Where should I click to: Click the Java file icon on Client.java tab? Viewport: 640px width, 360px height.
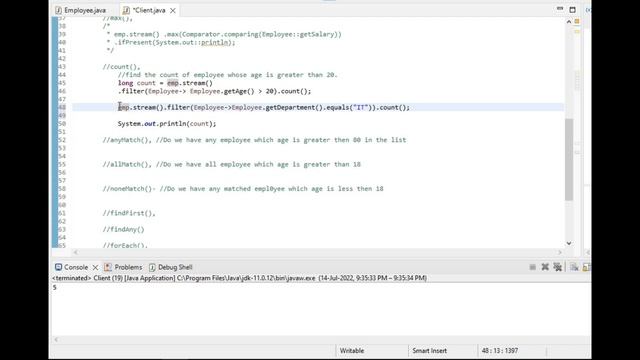pyautogui.click(x=126, y=10)
